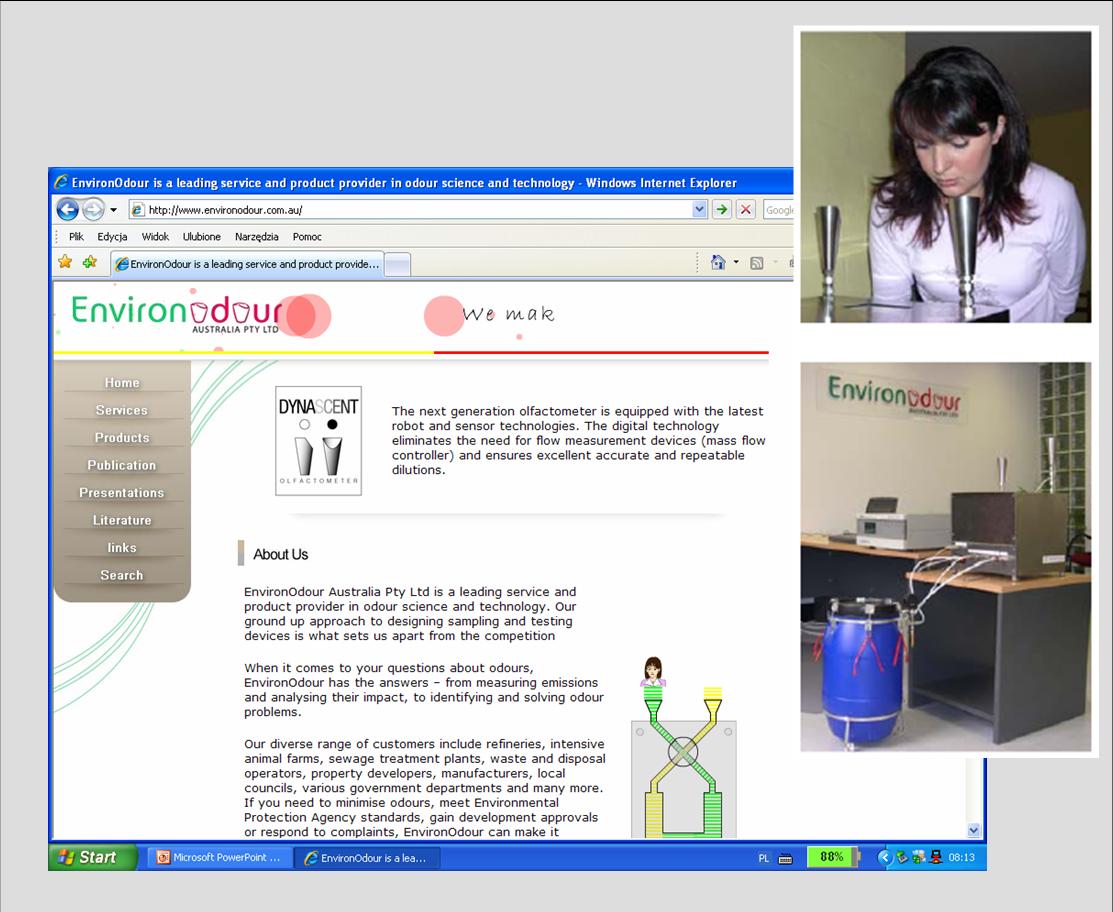Click the Windows Start button
The image size is (1113, 912).
pyautogui.click(x=92, y=857)
